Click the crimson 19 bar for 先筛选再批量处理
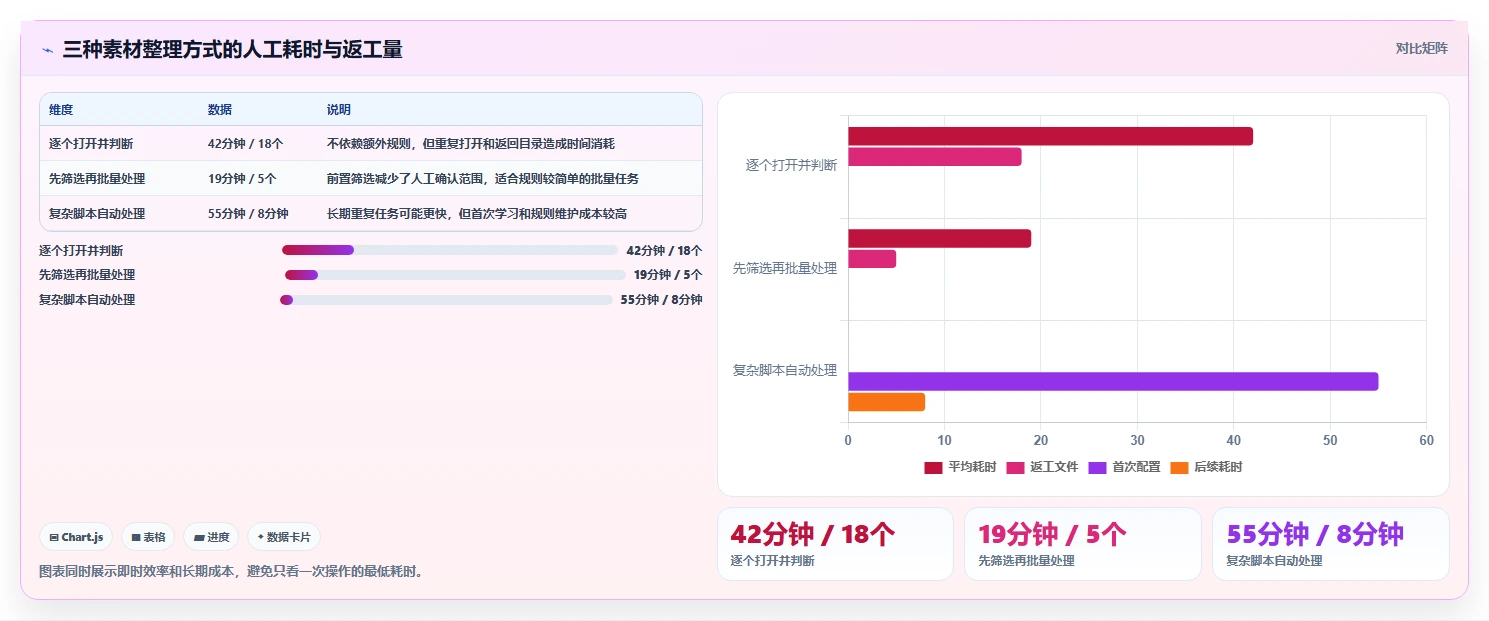1489x621 pixels. point(939,239)
